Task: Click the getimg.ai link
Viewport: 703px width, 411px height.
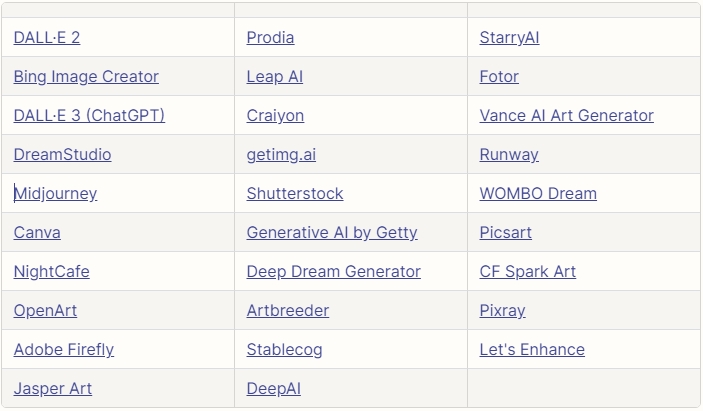Action: point(281,155)
